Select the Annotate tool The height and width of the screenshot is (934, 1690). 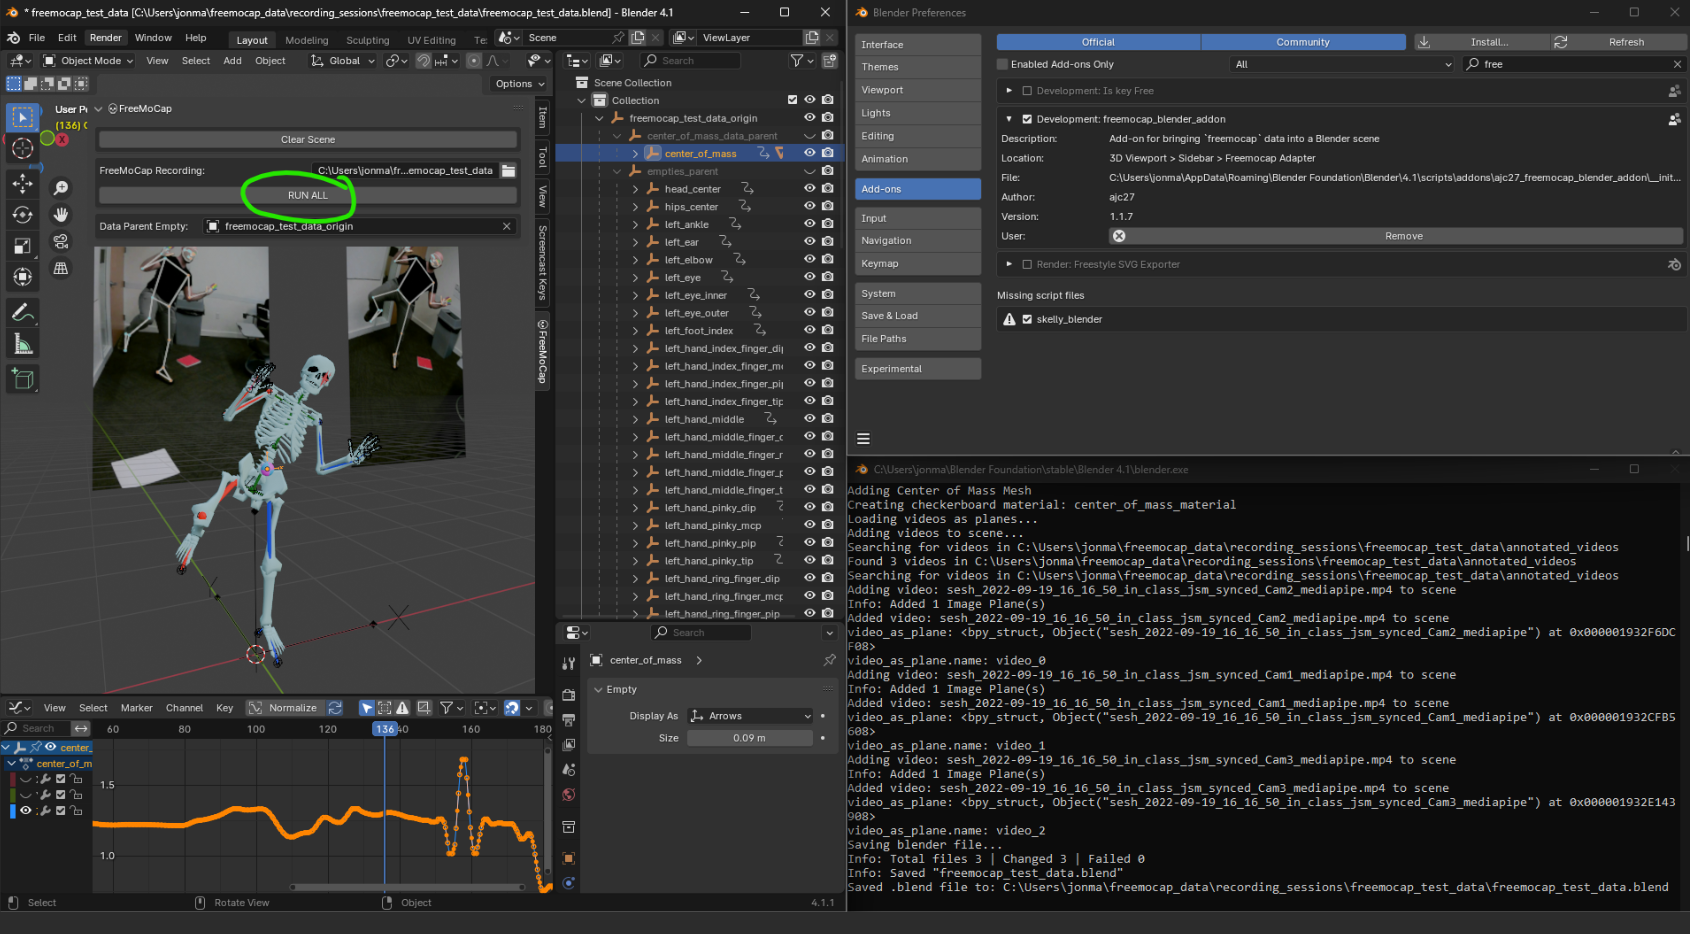pyautogui.click(x=22, y=312)
